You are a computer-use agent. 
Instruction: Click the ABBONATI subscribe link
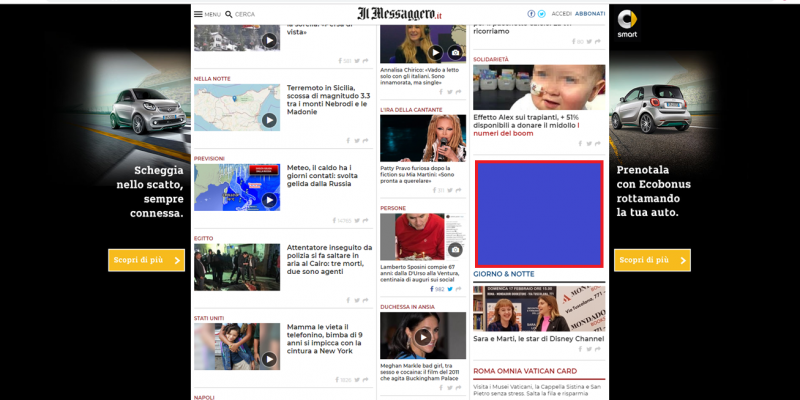590,14
